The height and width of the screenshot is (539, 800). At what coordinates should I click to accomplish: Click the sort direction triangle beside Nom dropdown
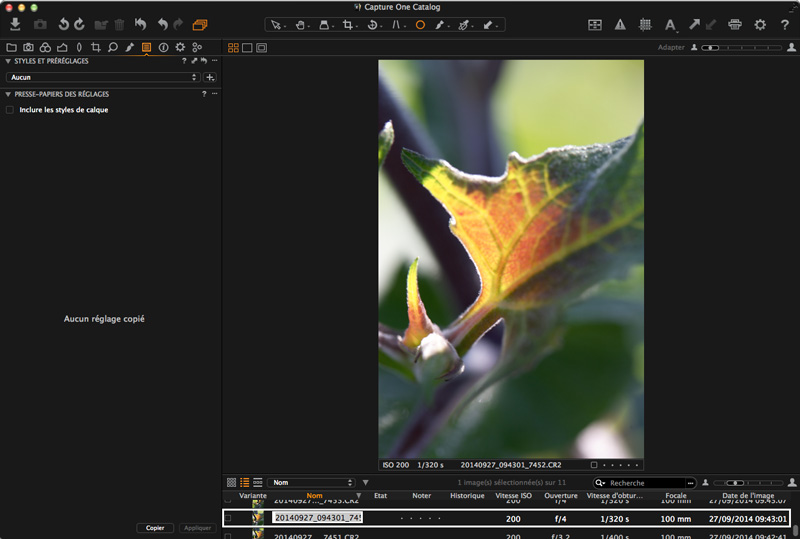(365, 482)
